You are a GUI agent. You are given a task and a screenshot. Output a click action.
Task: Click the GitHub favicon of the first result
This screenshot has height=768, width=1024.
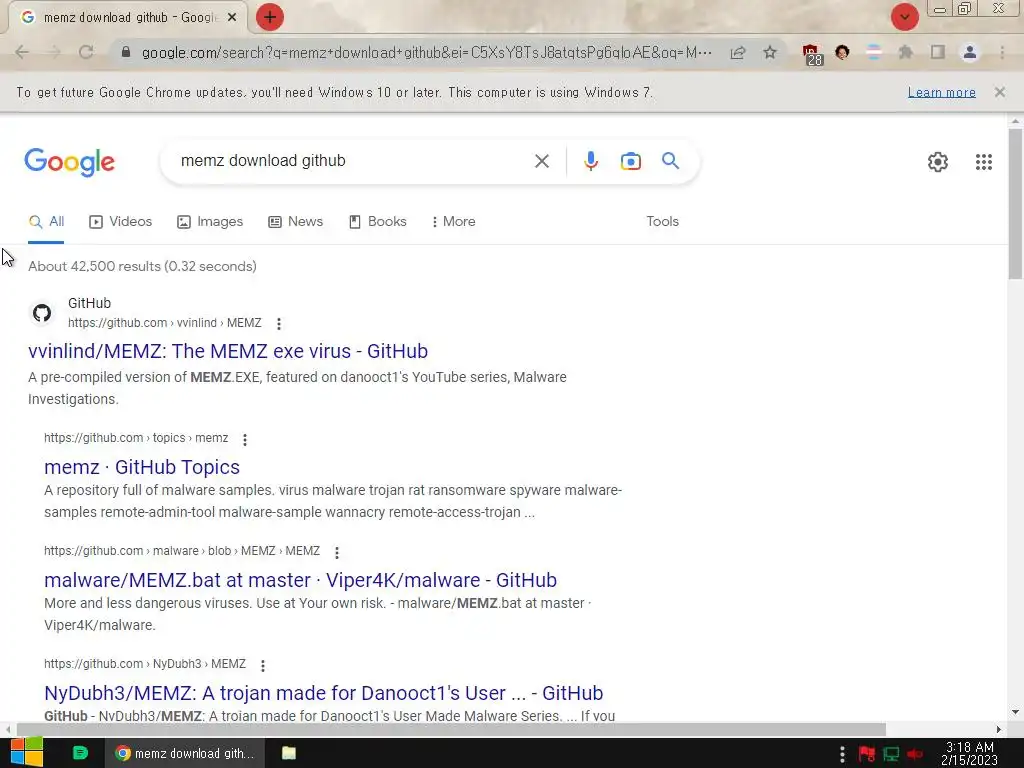pyautogui.click(x=42, y=313)
